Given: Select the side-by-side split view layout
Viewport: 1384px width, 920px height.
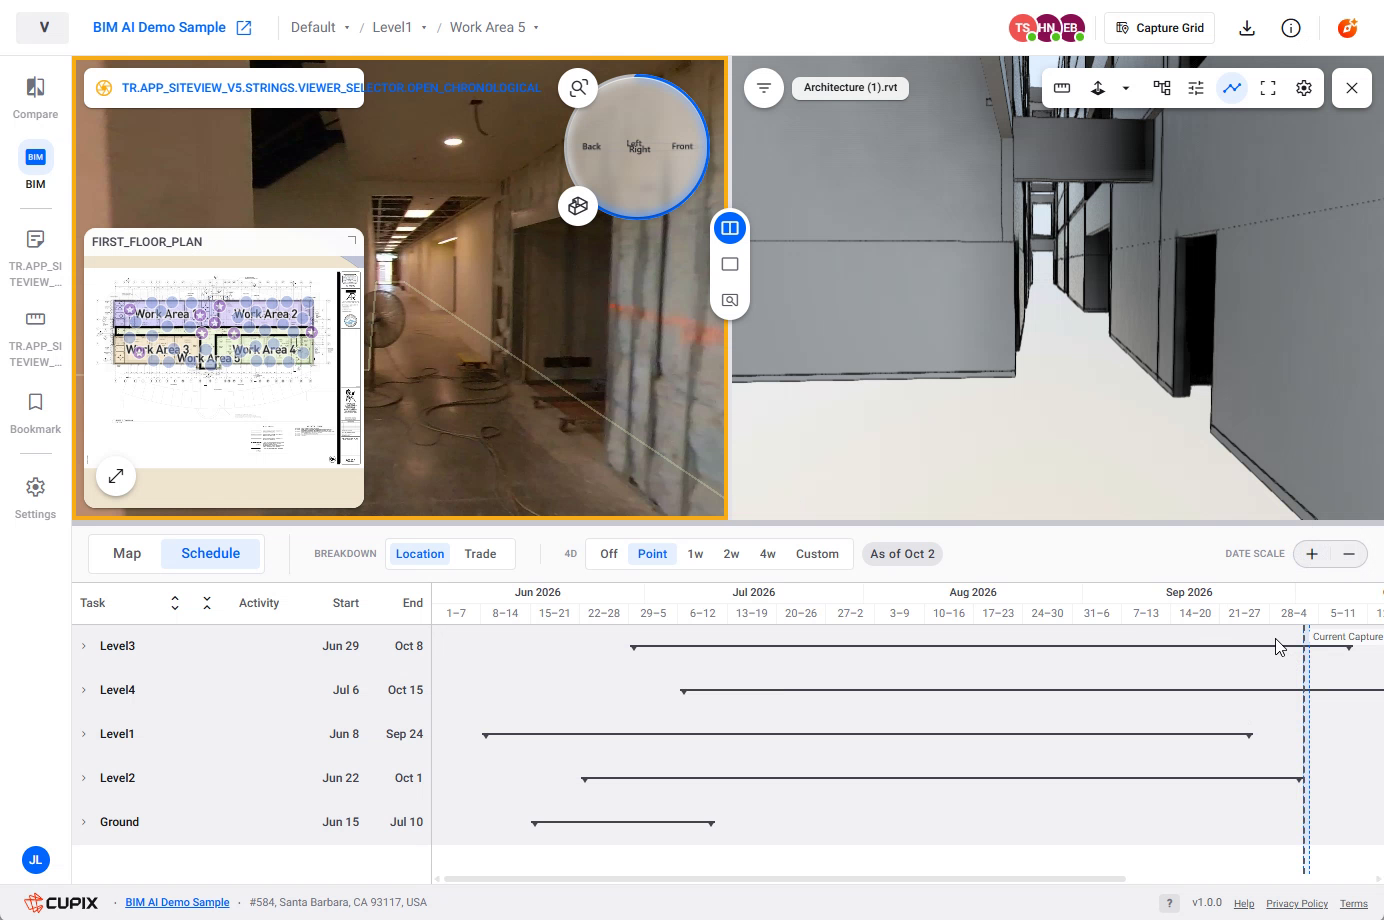Looking at the screenshot, I should point(730,228).
